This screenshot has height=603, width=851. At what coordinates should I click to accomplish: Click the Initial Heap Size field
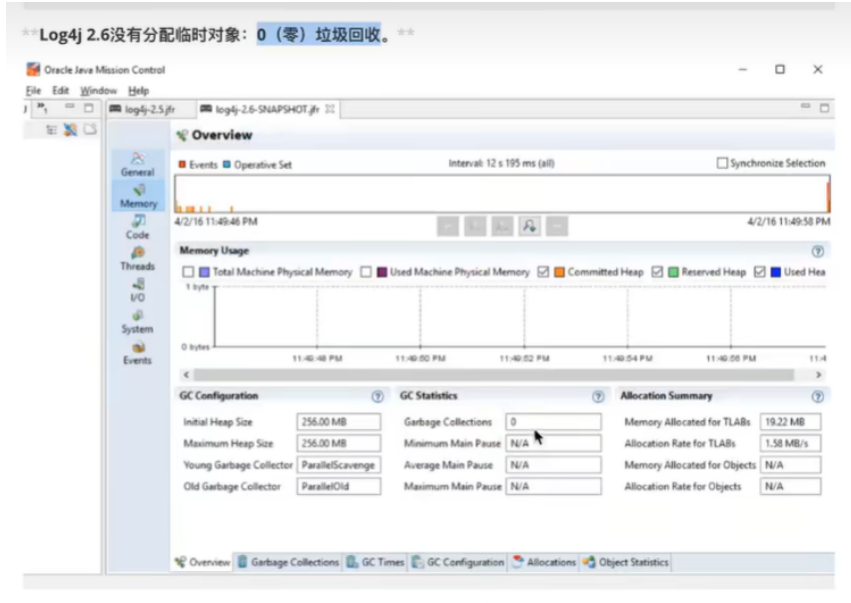tap(339, 422)
